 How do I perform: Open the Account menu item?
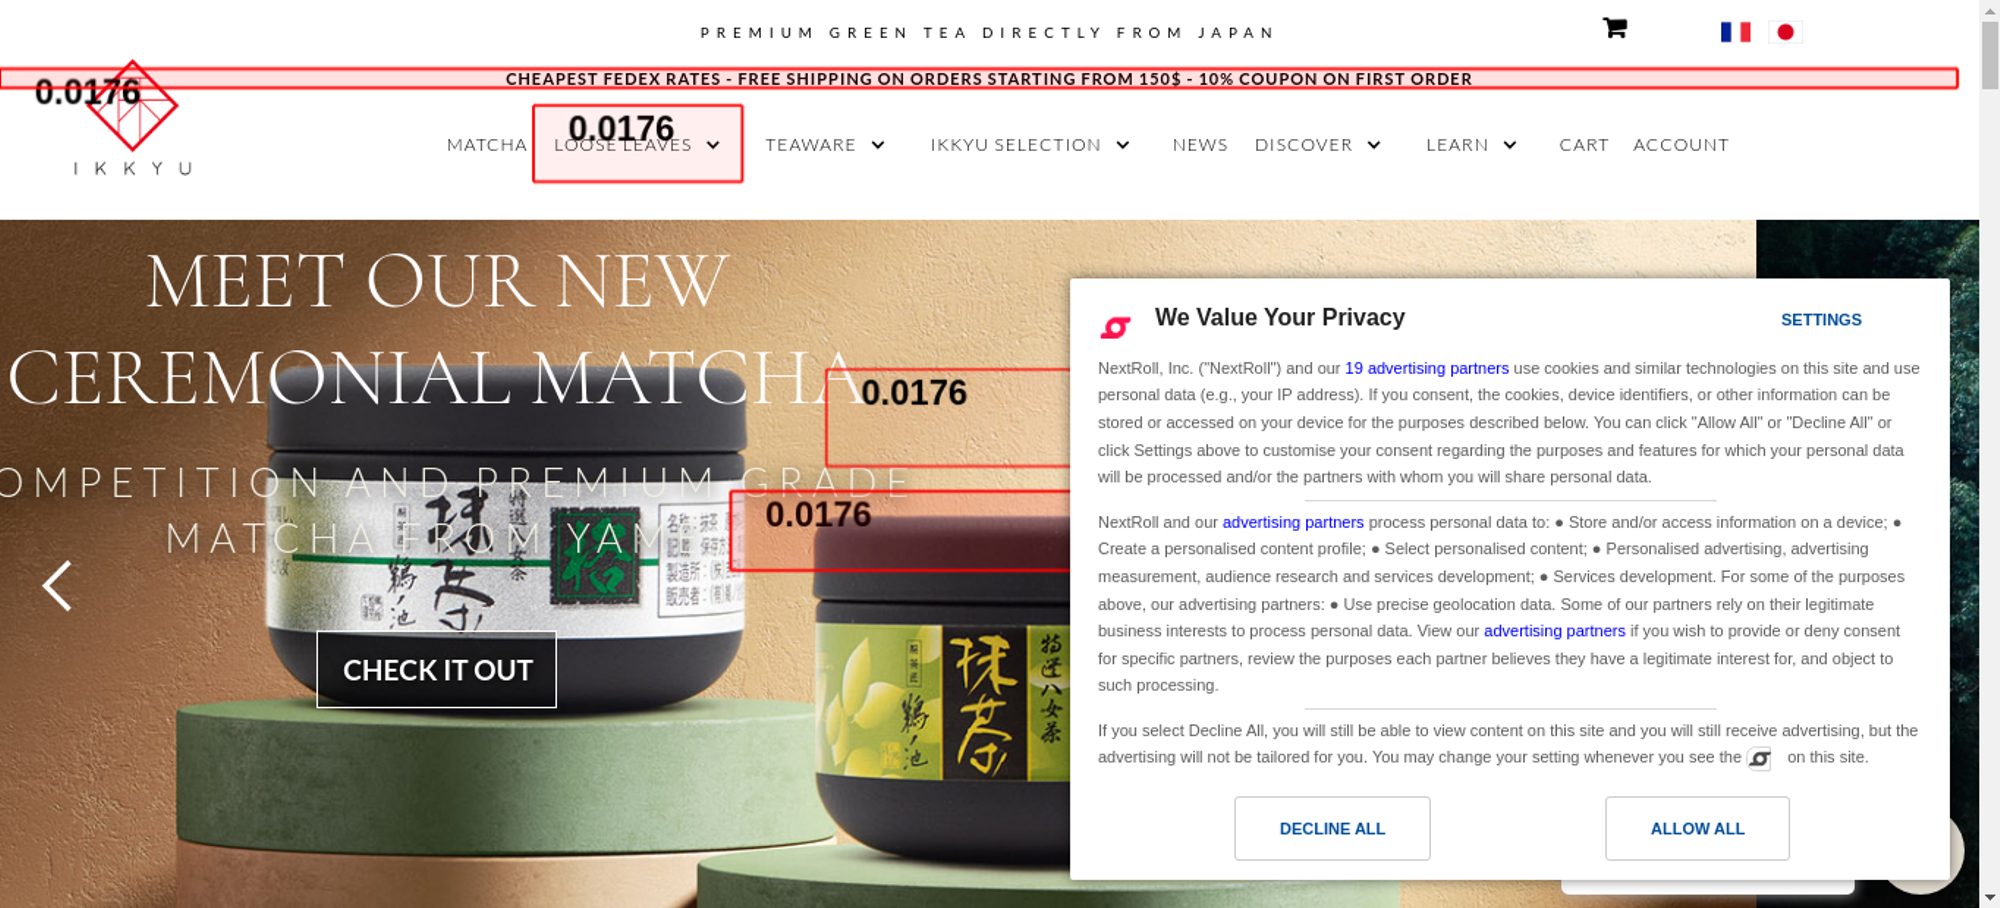1680,145
